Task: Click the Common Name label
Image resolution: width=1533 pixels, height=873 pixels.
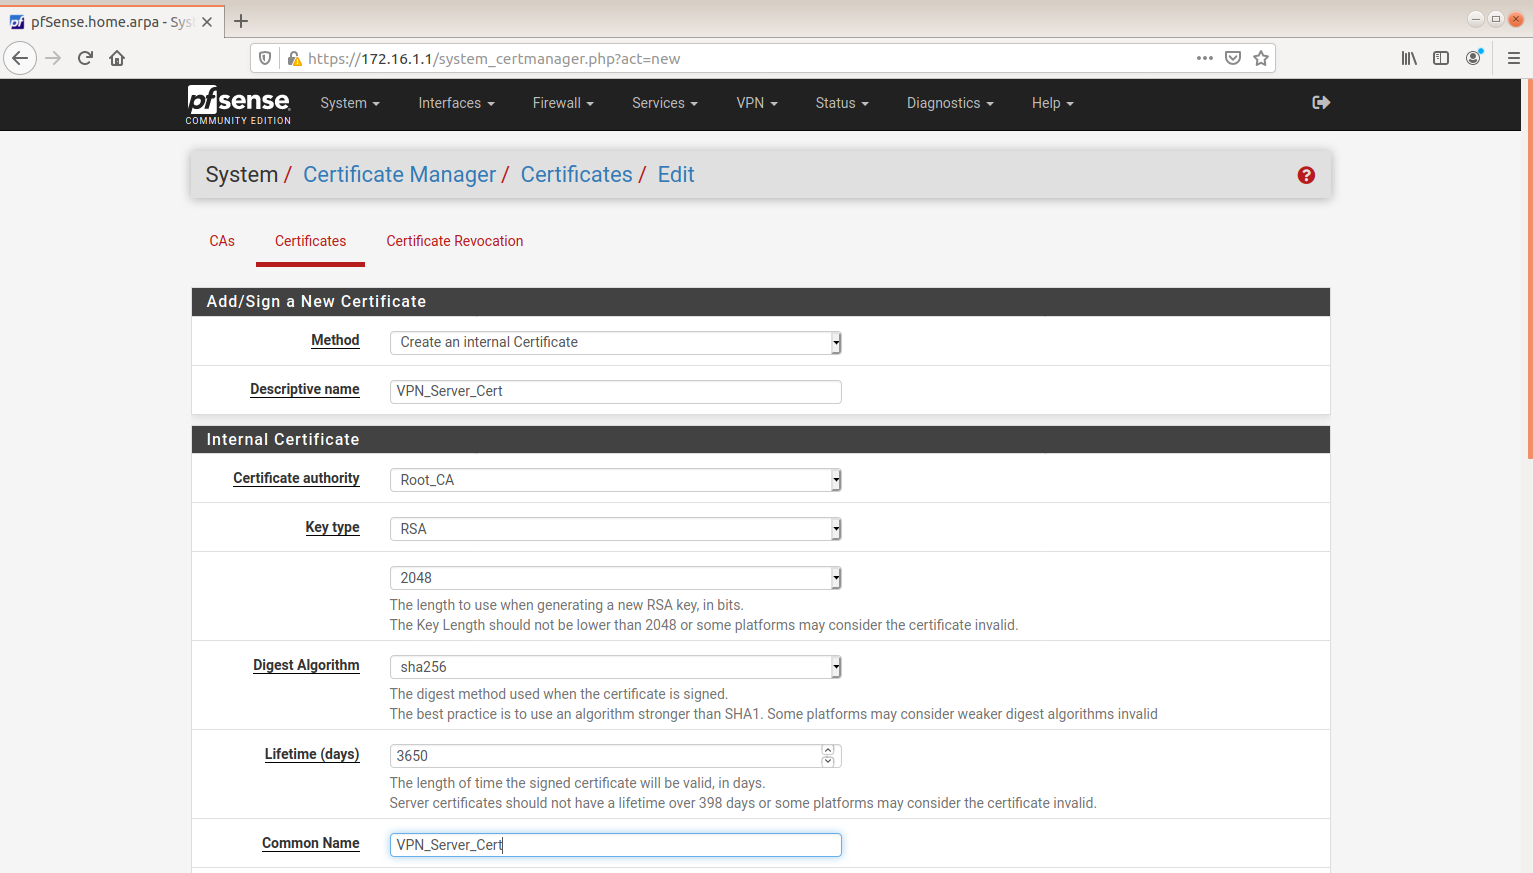Action: (311, 843)
